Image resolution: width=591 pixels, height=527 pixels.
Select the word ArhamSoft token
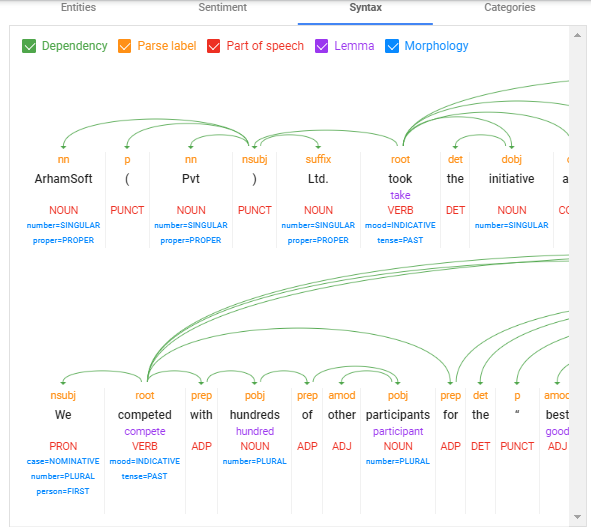coord(63,179)
